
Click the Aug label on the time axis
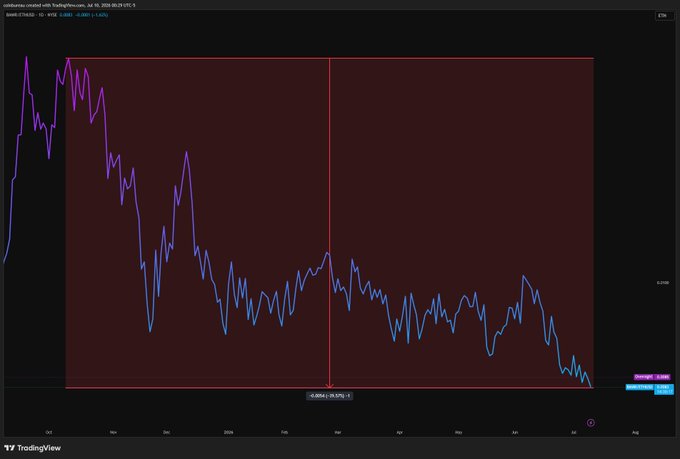click(x=635, y=432)
